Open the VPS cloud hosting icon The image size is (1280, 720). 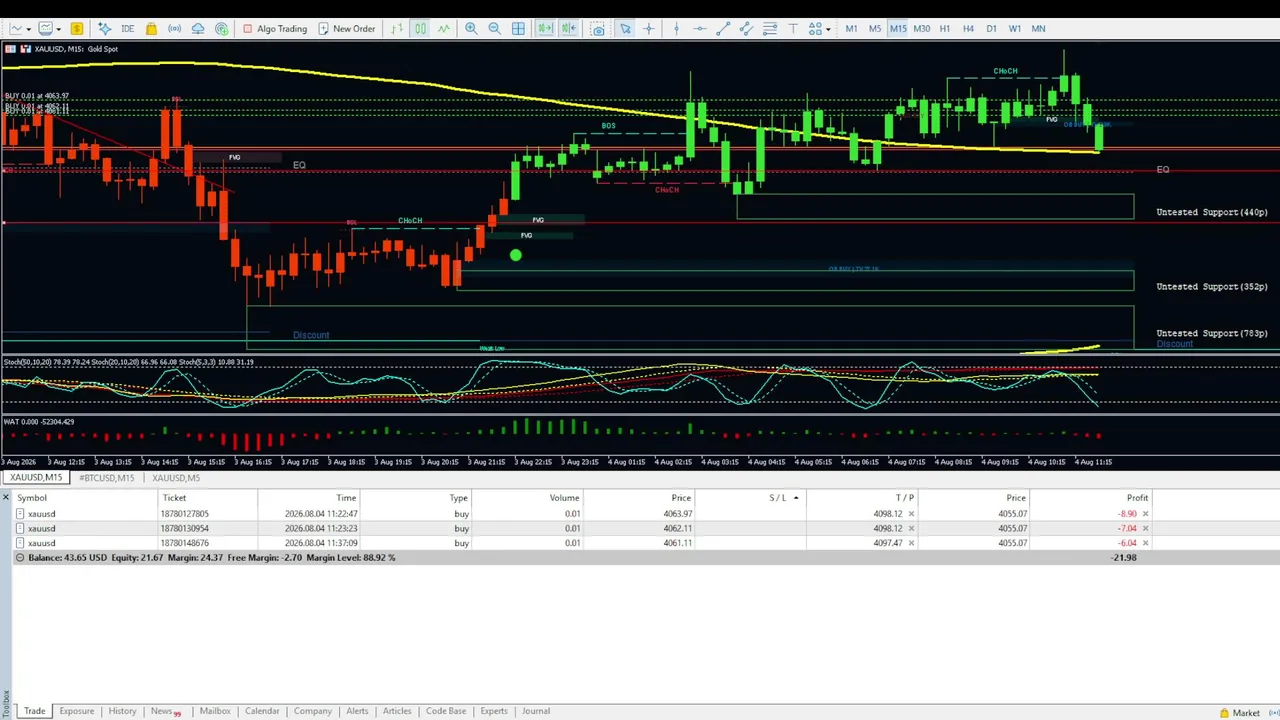click(x=198, y=28)
